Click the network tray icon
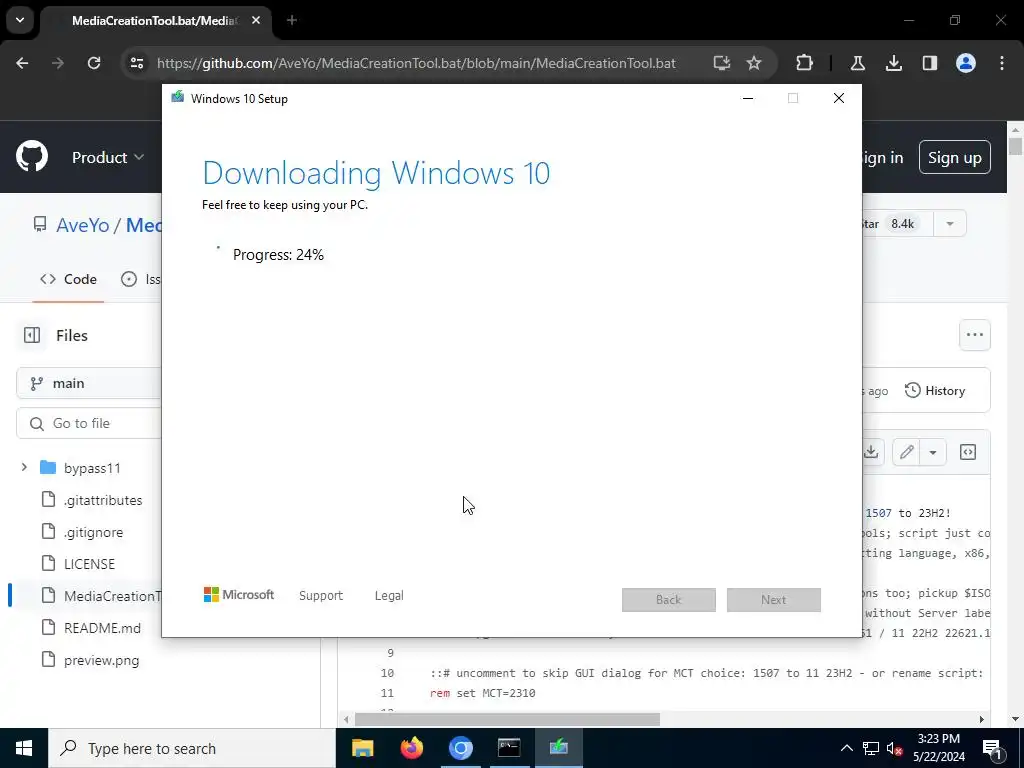The width and height of the screenshot is (1024, 768). point(871,748)
